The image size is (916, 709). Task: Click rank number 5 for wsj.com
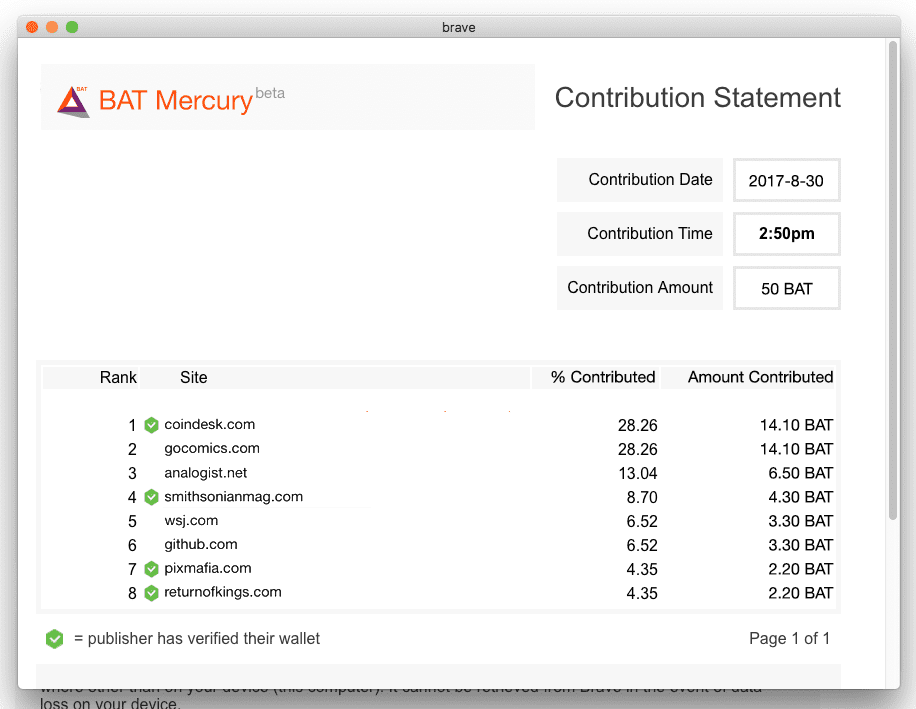click(132, 521)
